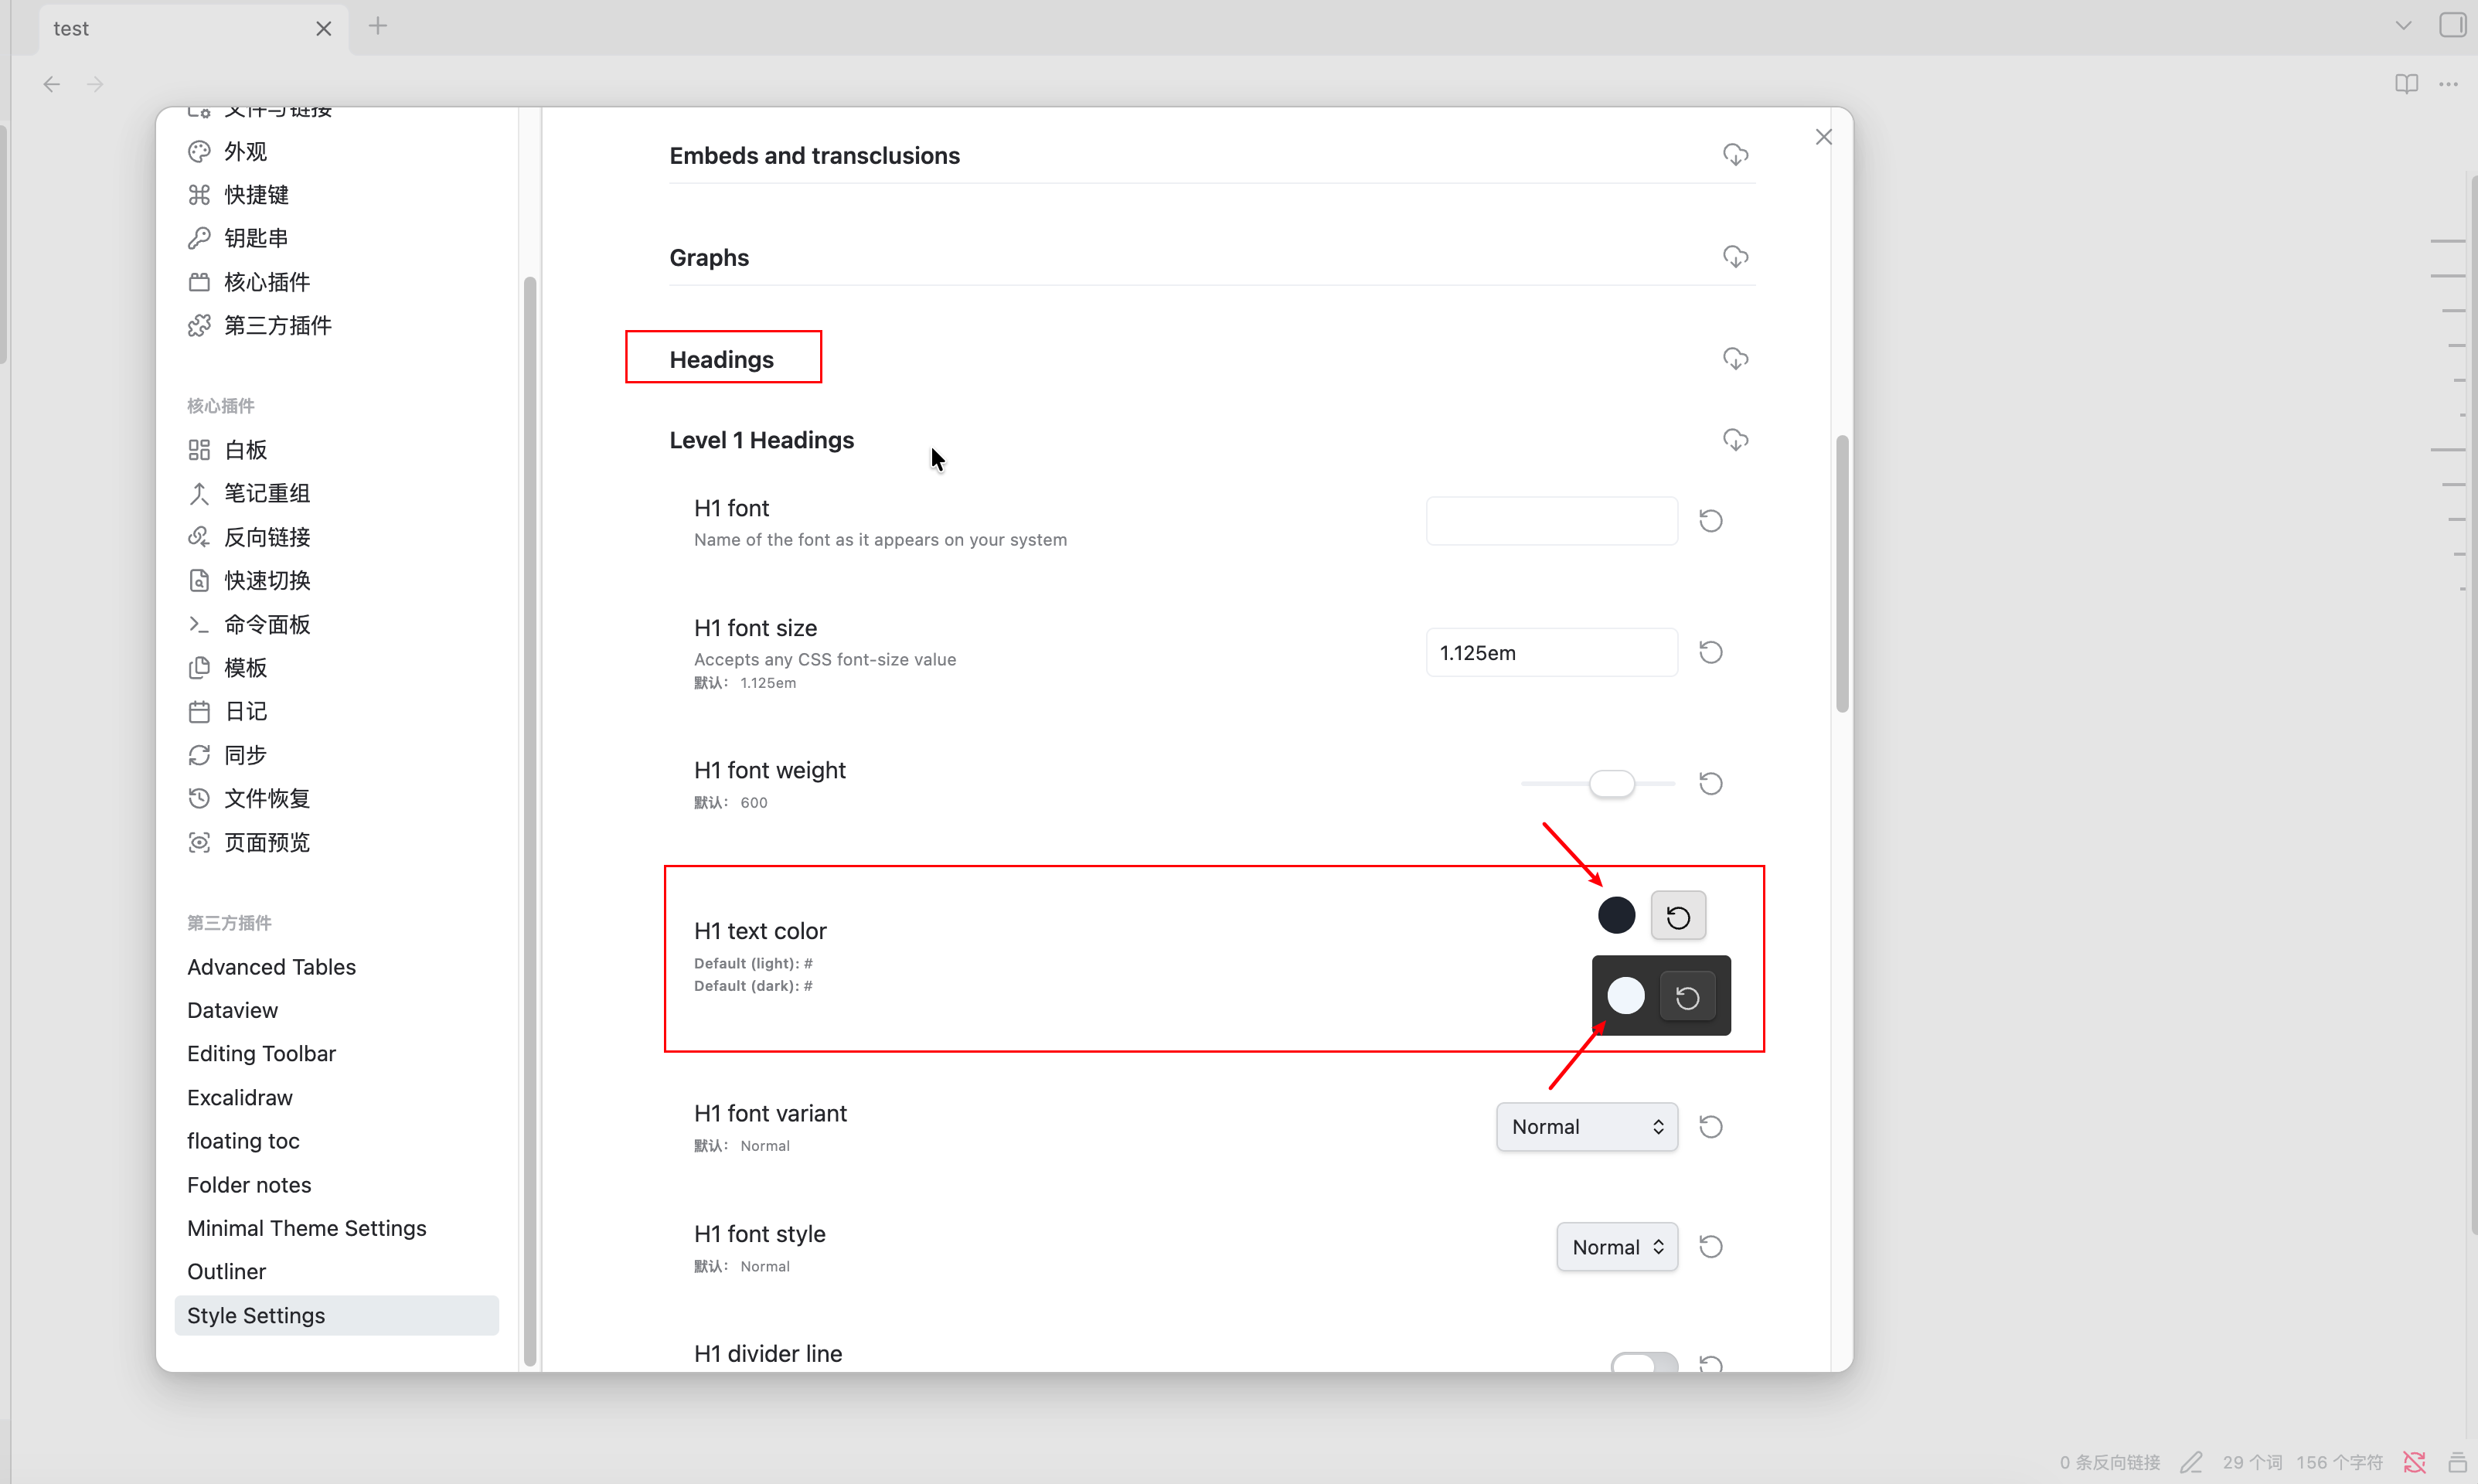
Task: Reset the H1 font size value
Action: tap(1711, 653)
